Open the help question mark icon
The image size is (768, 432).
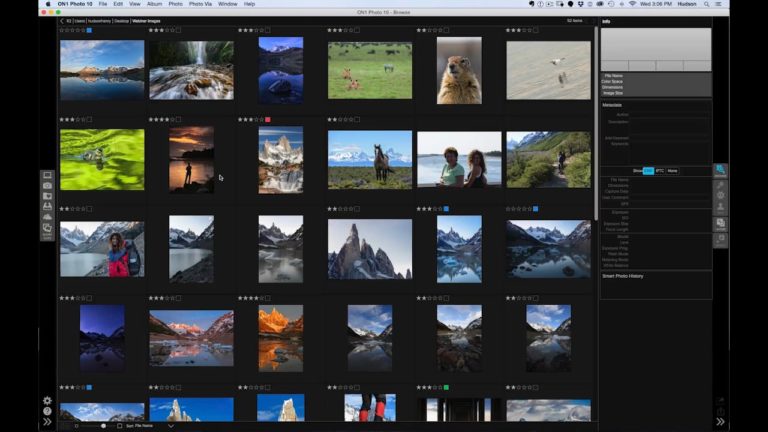click(47, 411)
